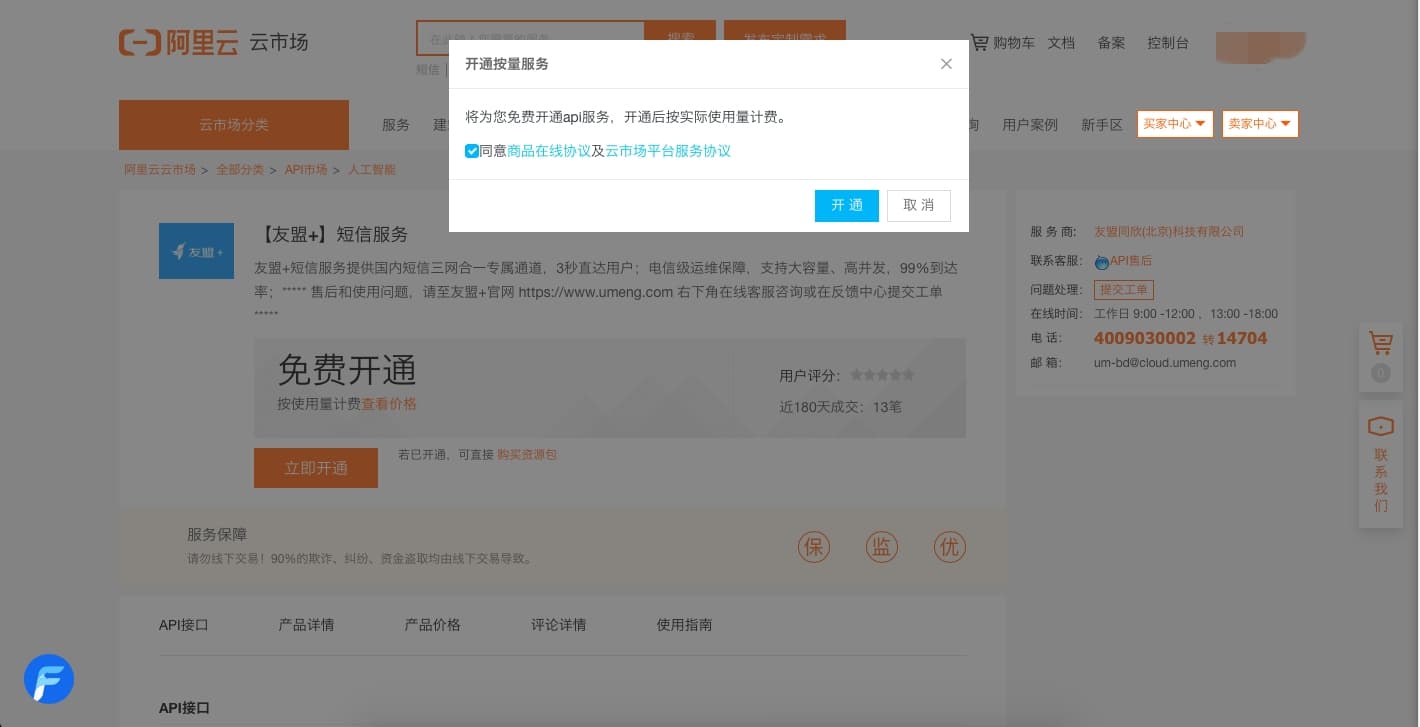Click the 取消 button in dialog
This screenshot has height=727, width=1420.
918,205
